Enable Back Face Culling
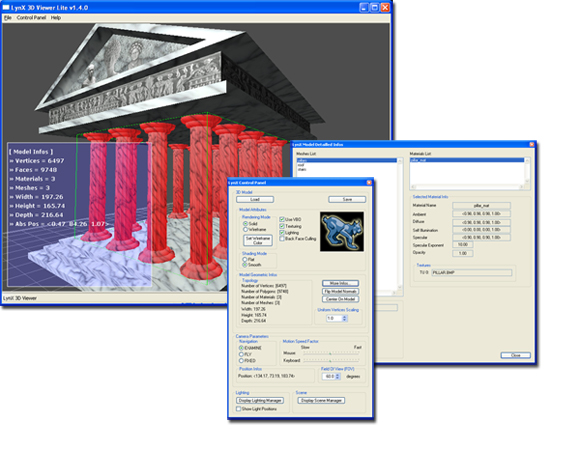The image size is (580, 451). coord(282,239)
